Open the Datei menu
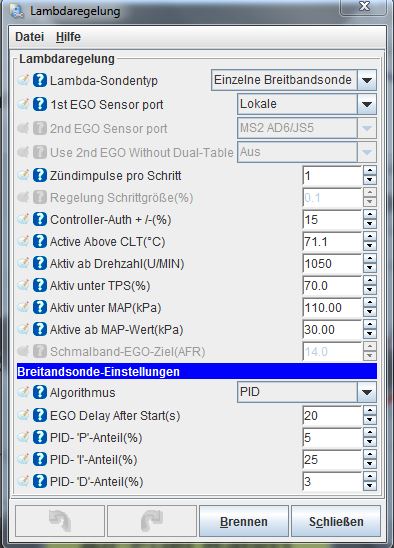 point(29,37)
